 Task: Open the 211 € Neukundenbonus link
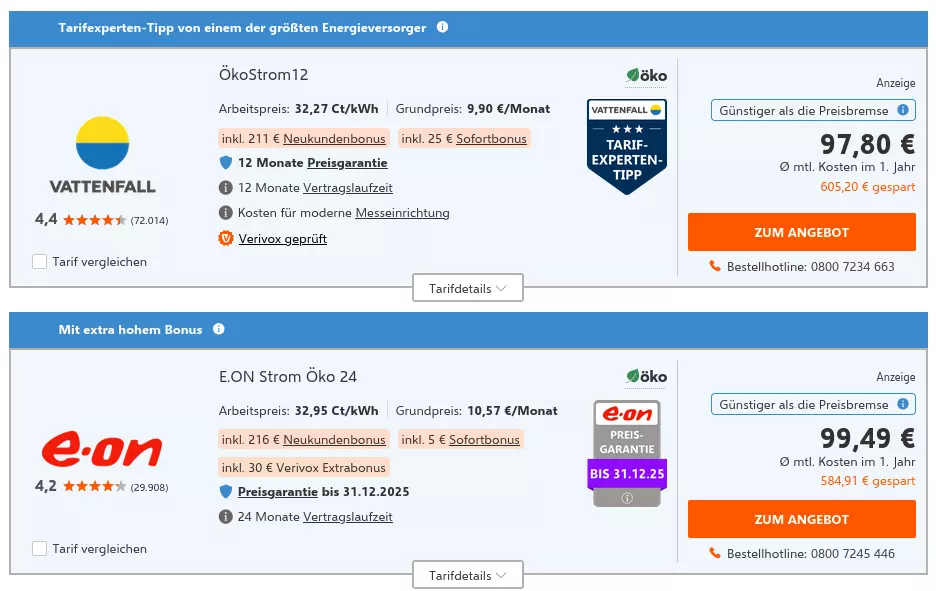point(334,138)
